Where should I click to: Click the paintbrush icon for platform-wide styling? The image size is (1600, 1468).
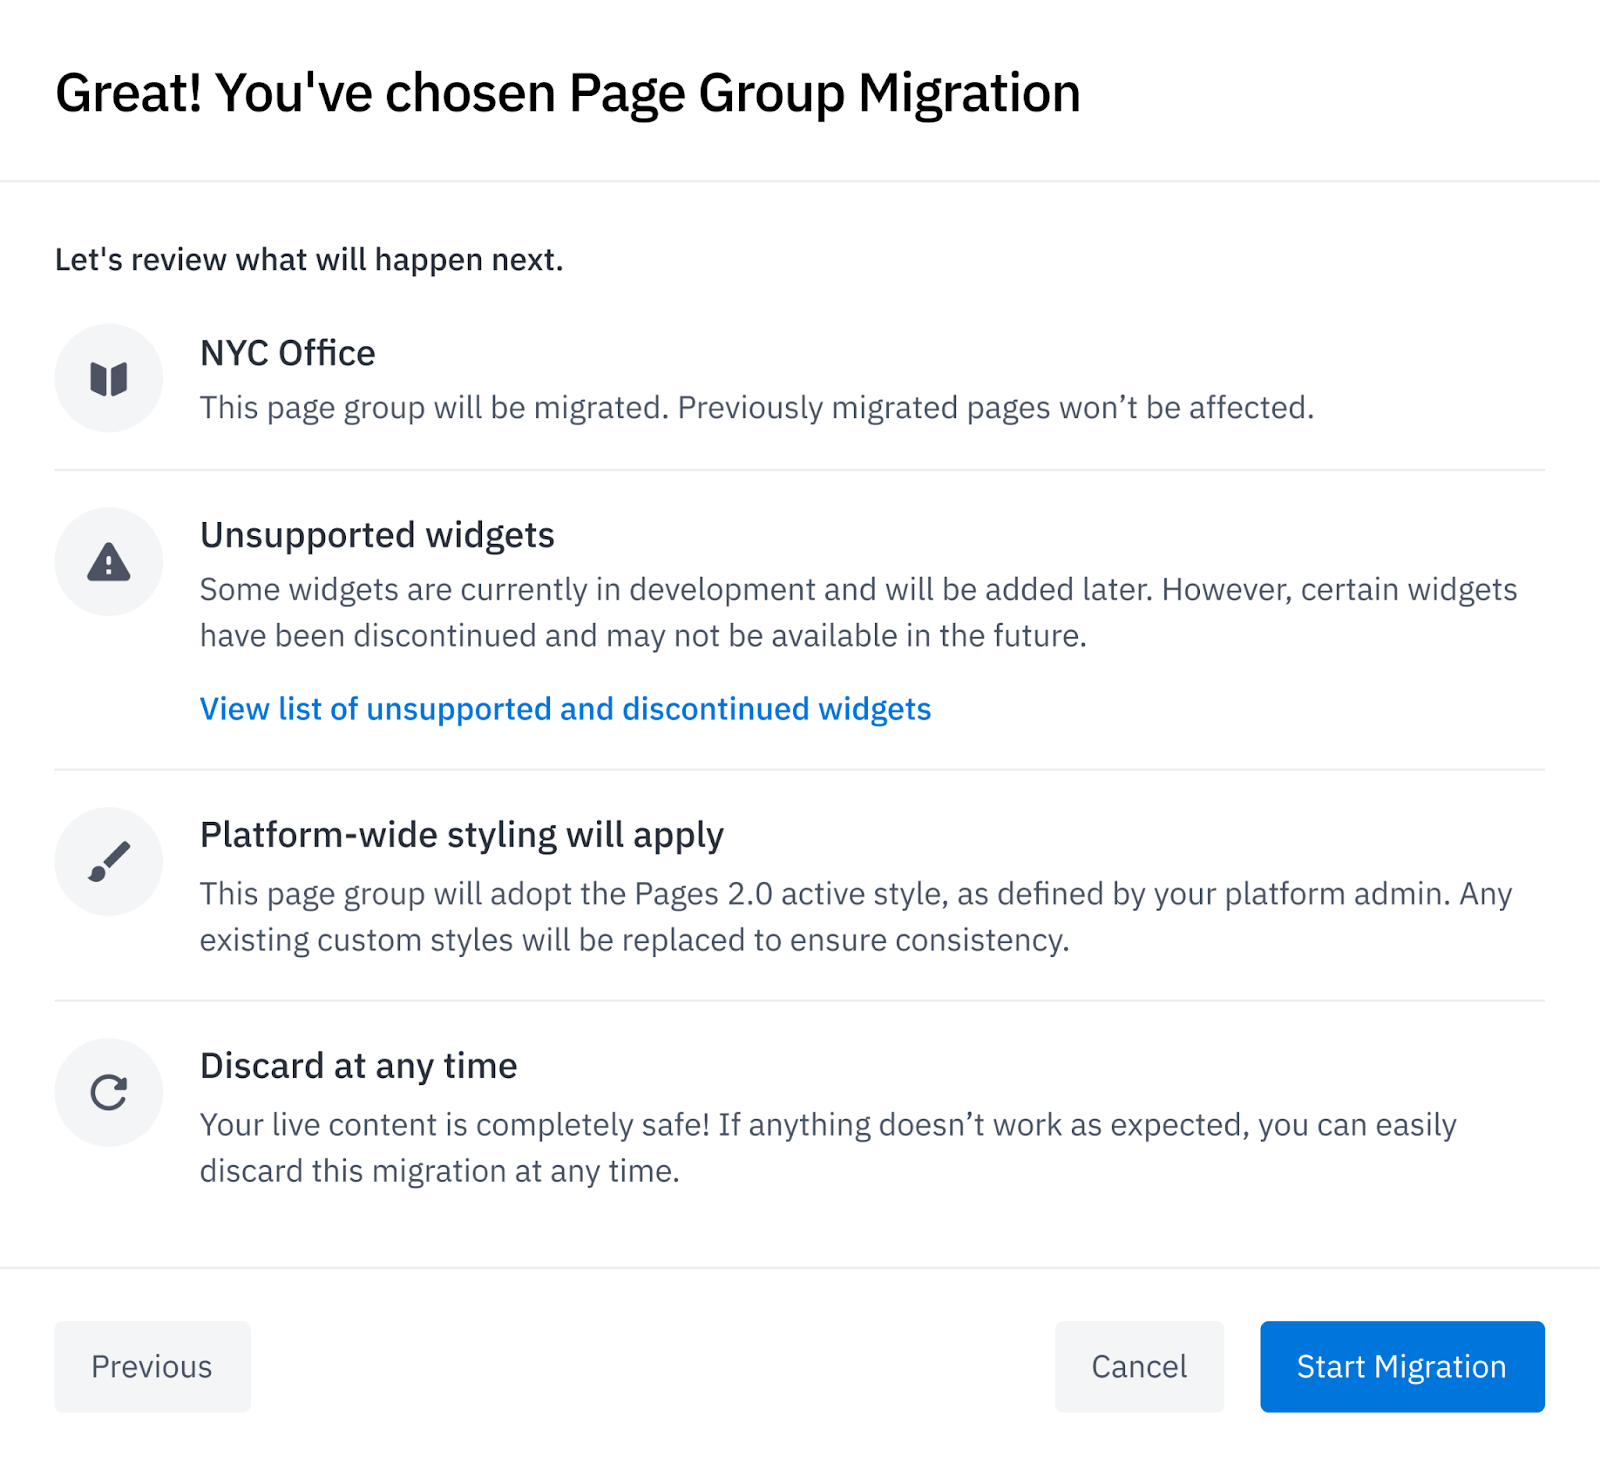(108, 861)
